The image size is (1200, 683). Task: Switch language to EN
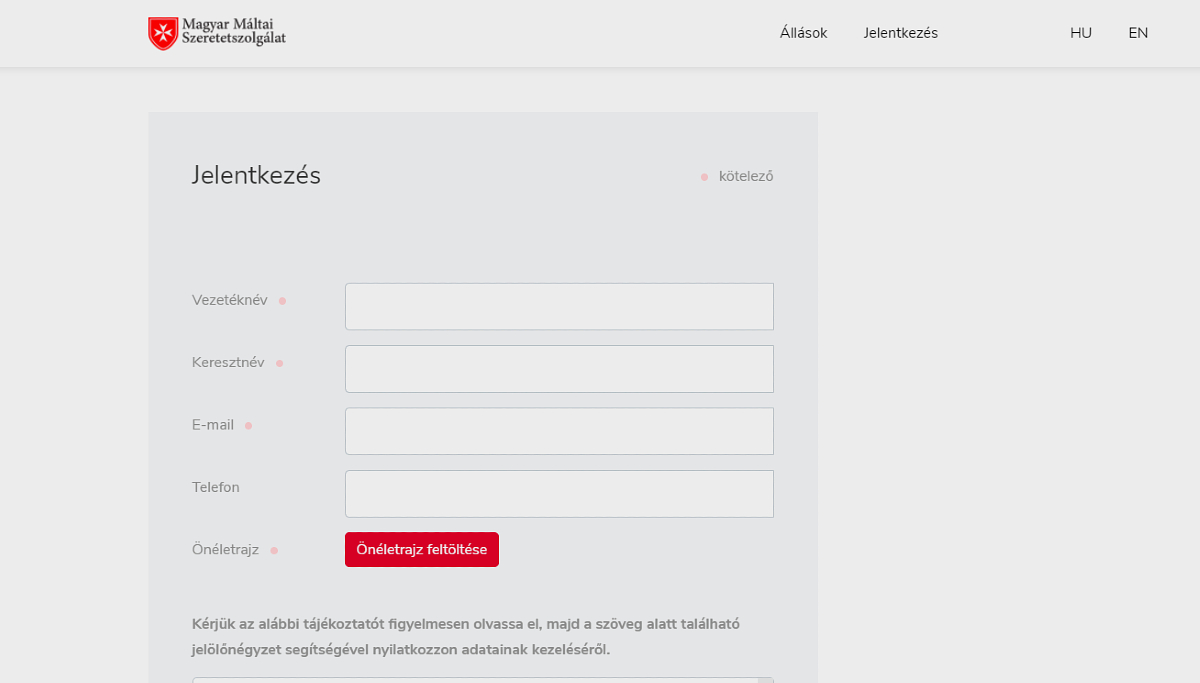[1138, 33]
